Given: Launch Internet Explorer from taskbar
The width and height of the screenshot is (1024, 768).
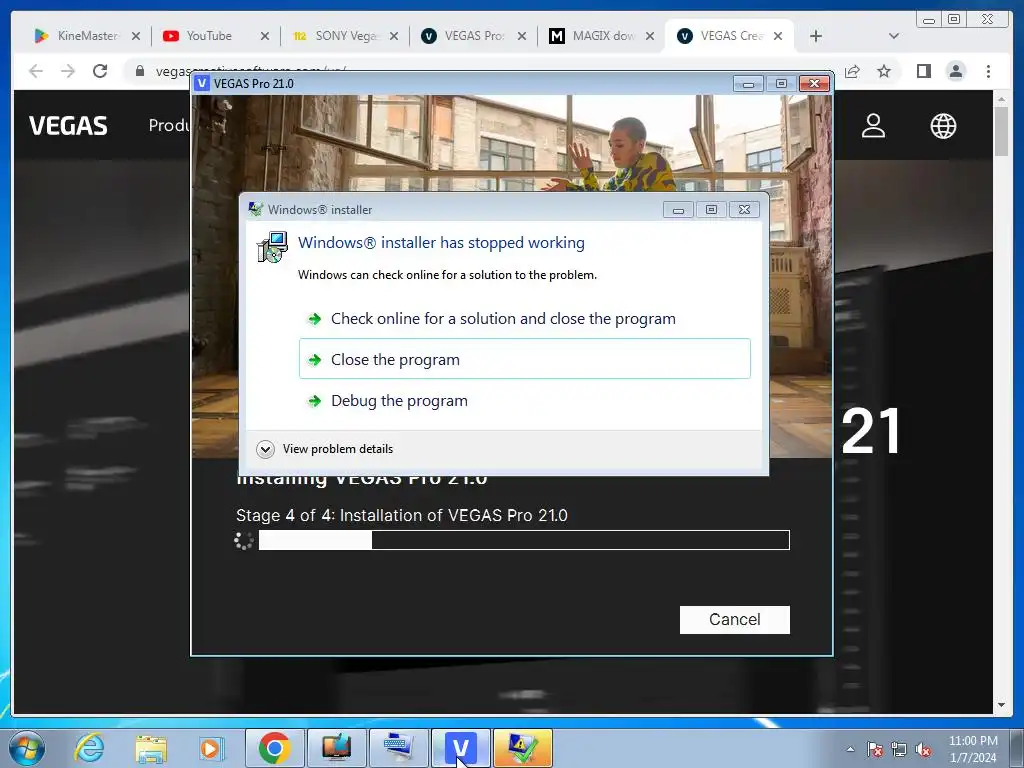Looking at the screenshot, I should (x=89, y=748).
